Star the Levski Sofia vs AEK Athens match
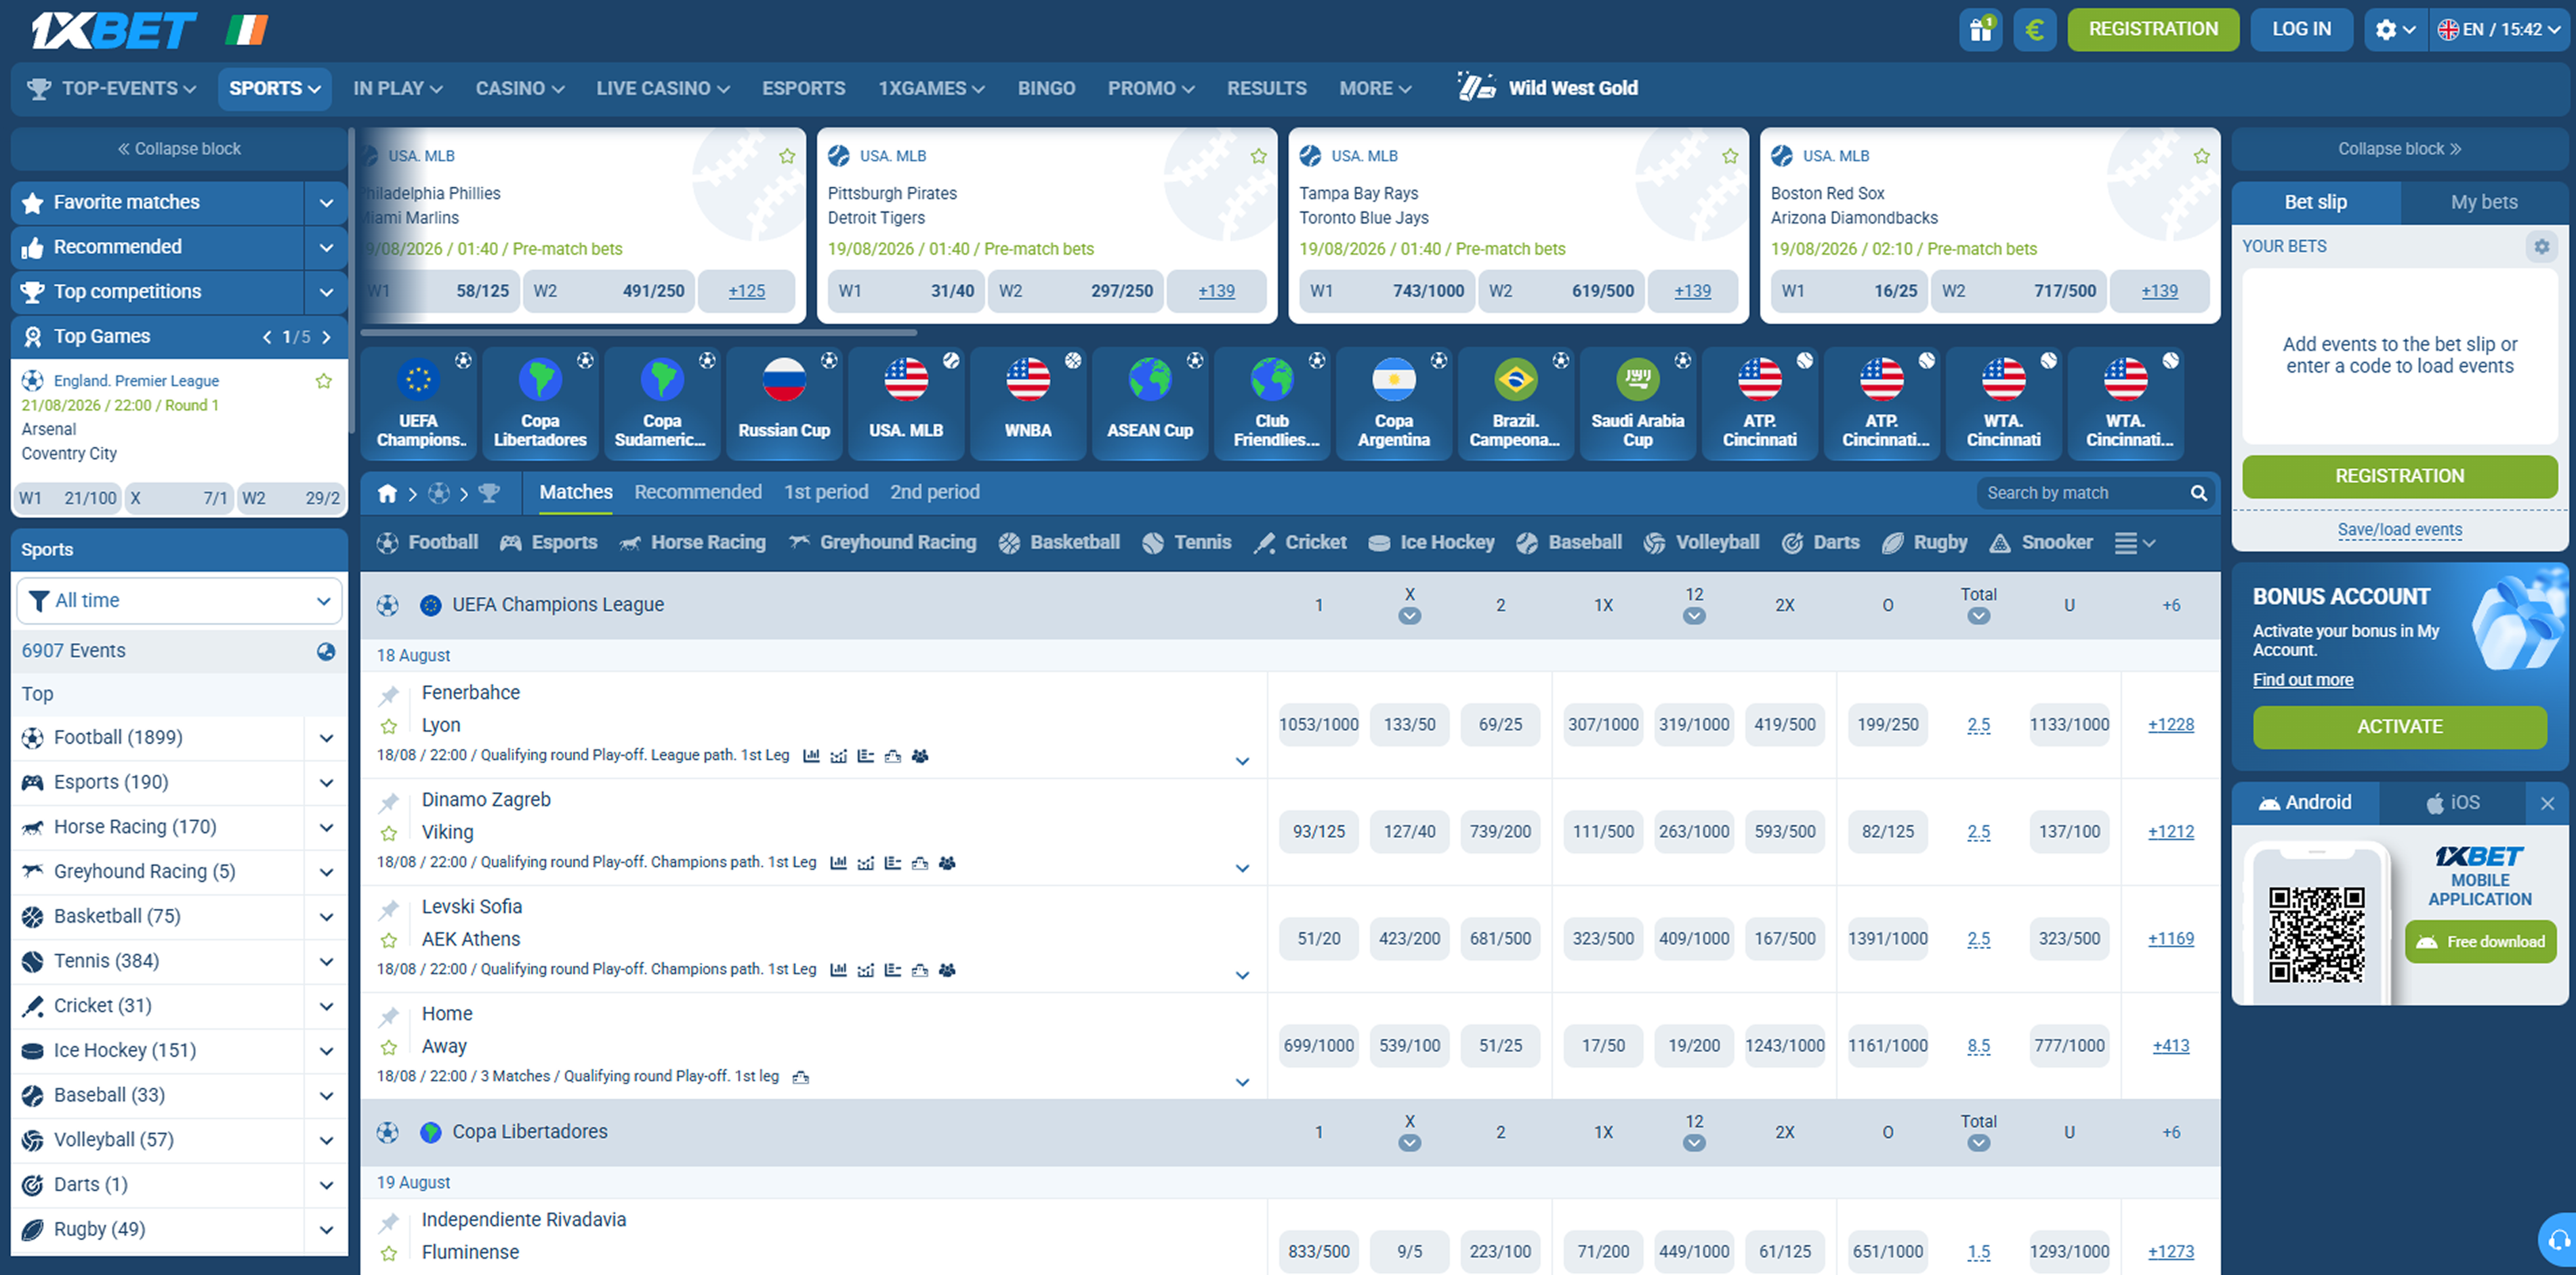 click(389, 940)
